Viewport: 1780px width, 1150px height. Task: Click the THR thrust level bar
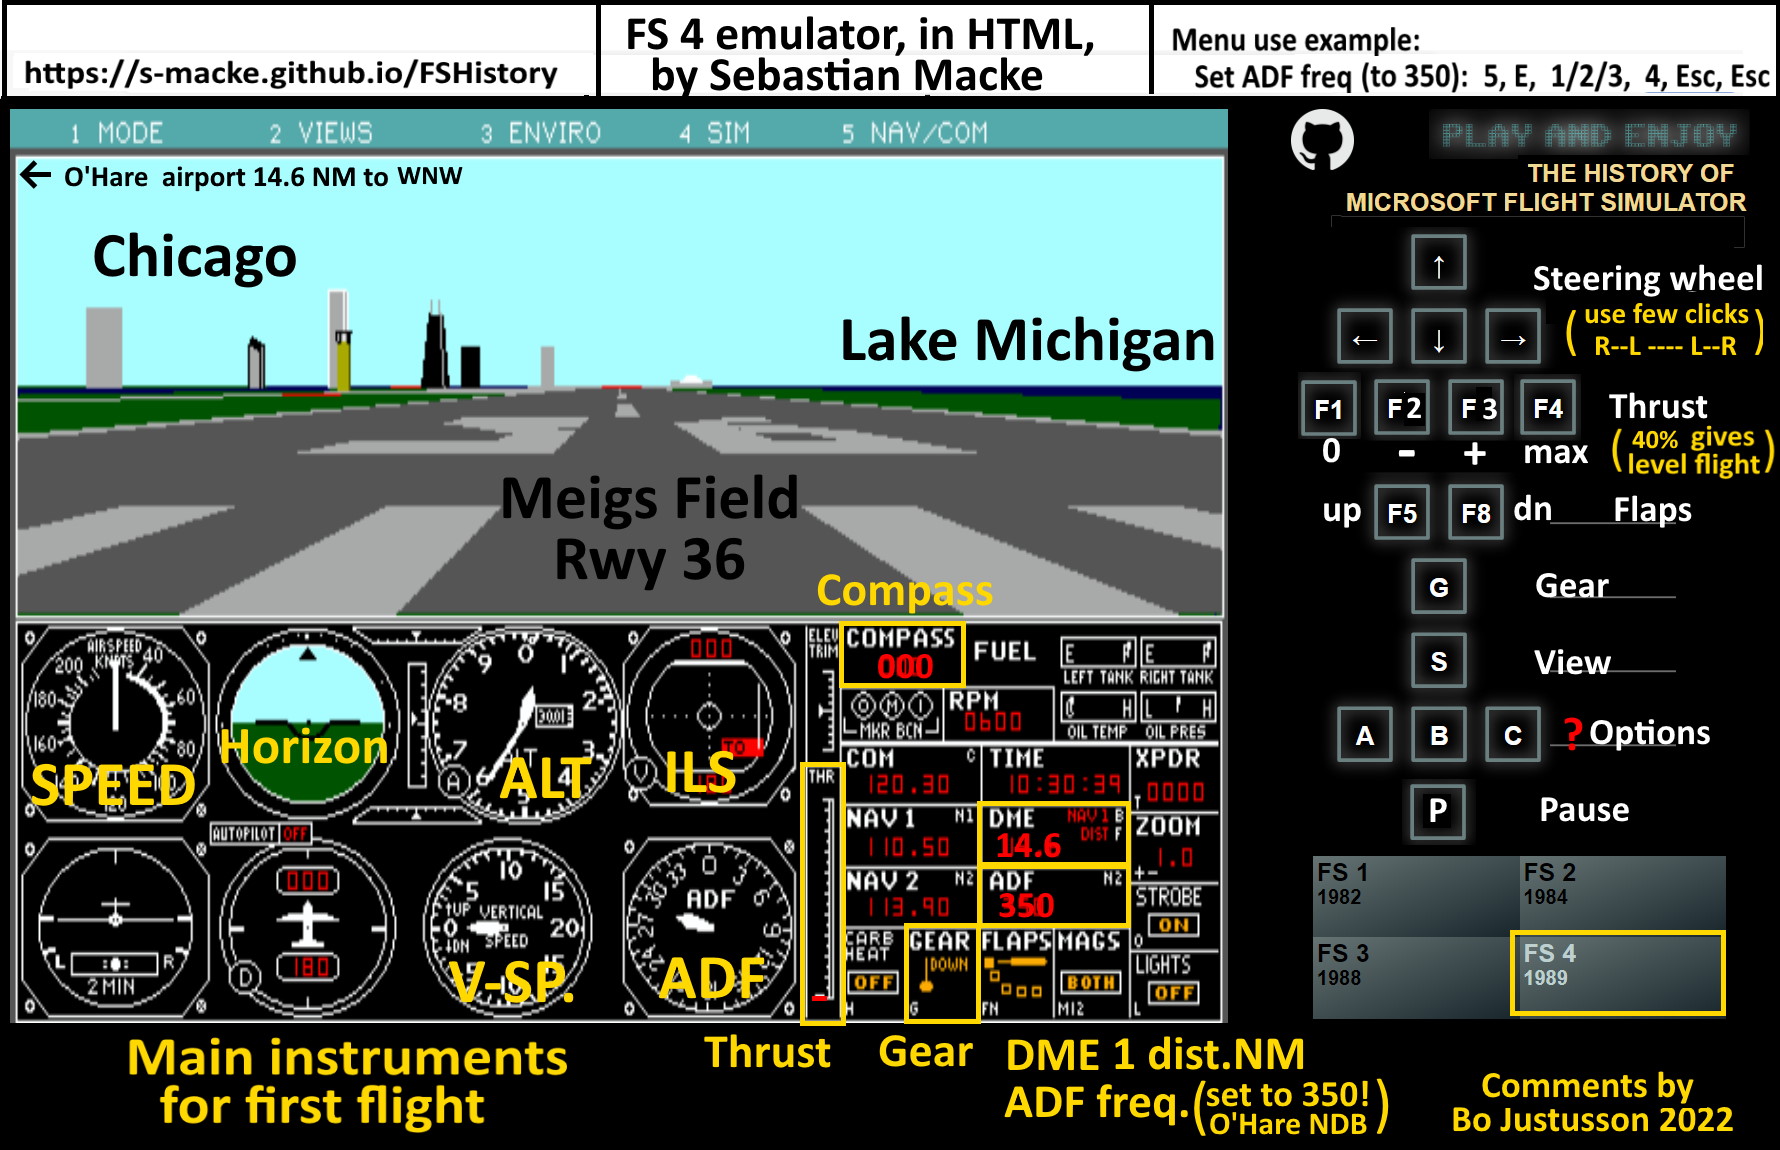[x=824, y=896]
